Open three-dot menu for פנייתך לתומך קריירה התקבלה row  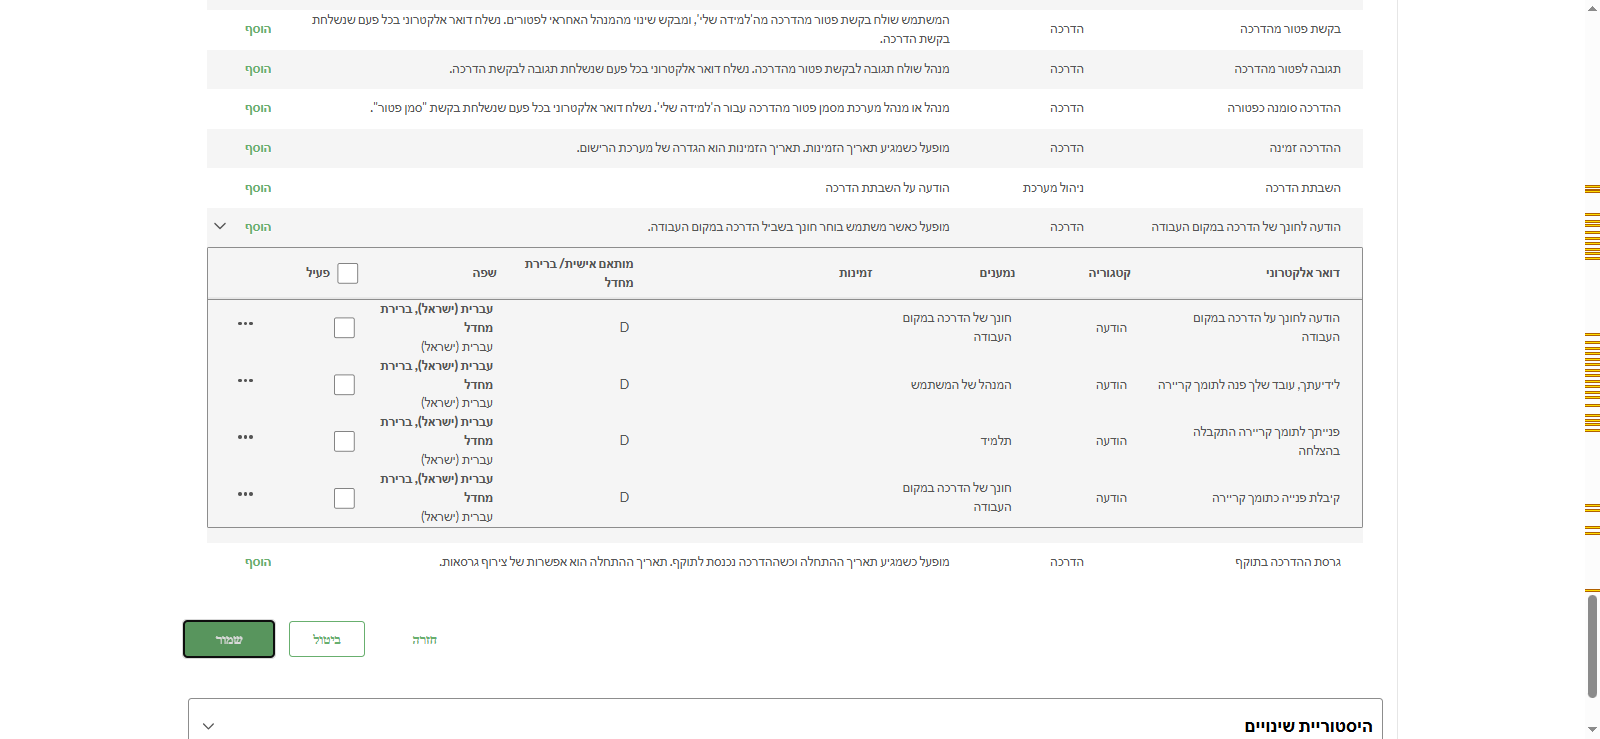(x=245, y=437)
